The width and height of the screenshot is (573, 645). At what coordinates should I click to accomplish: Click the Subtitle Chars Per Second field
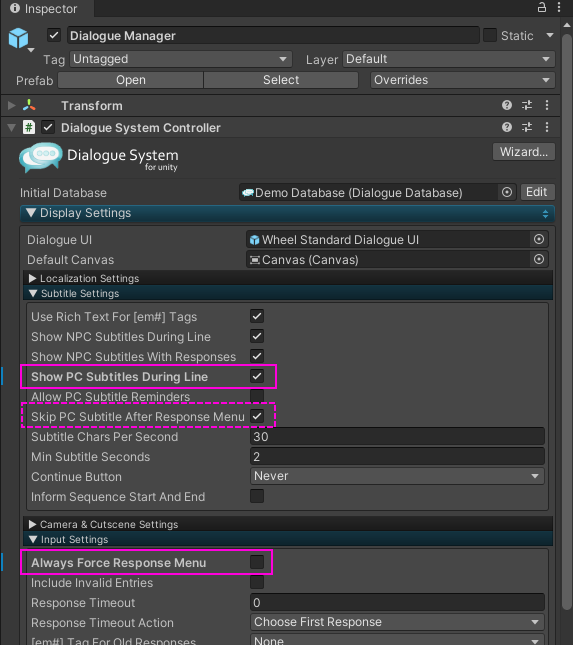[397, 436]
